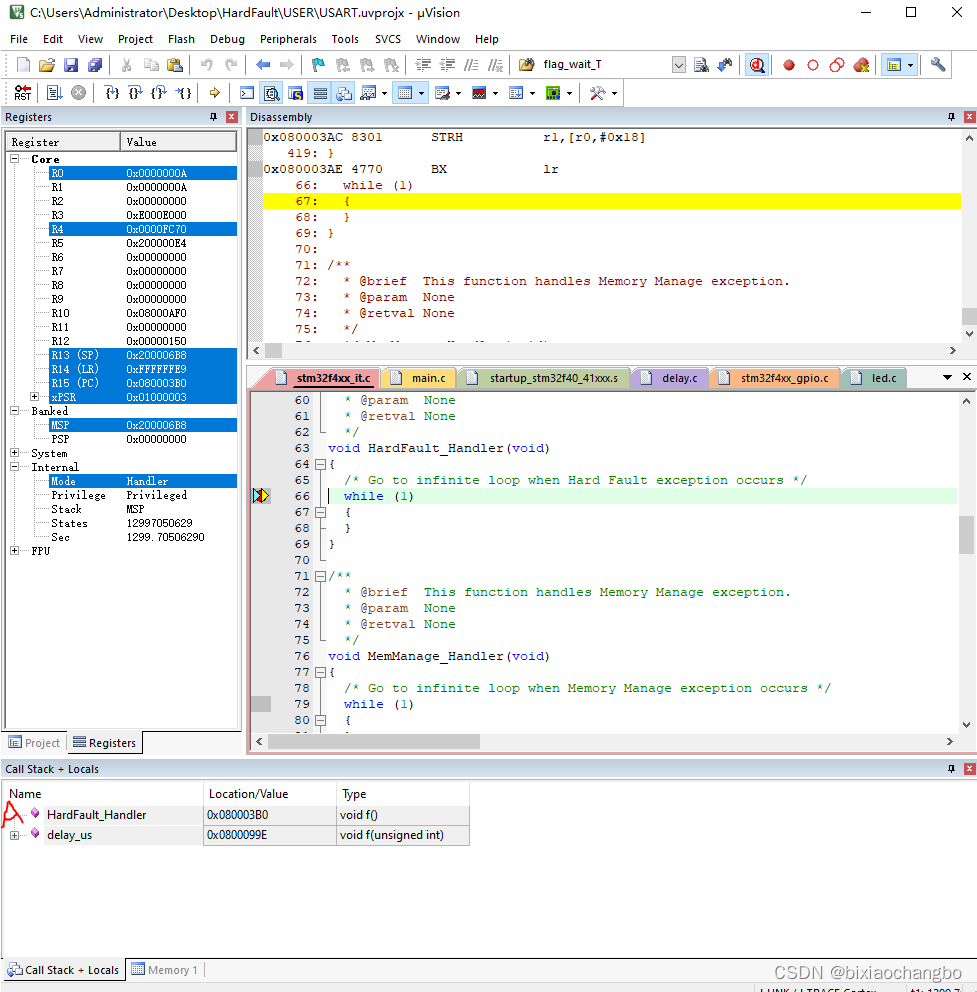Open Configuration wrench icon
The height and width of the screenshot is (992, 977).
tap(938, 65)
